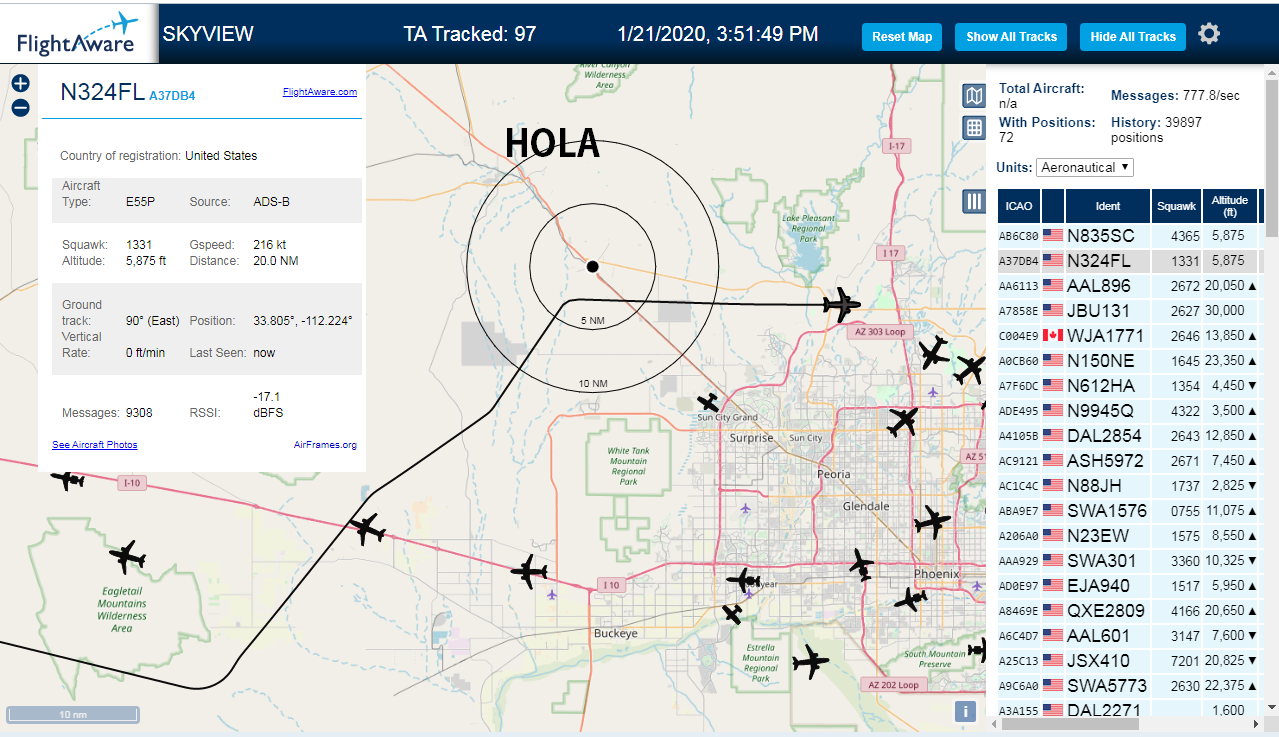Click the US flag next to JBU131
The height and width of the screenshot is (737, 1279).
click(1053, 310)
